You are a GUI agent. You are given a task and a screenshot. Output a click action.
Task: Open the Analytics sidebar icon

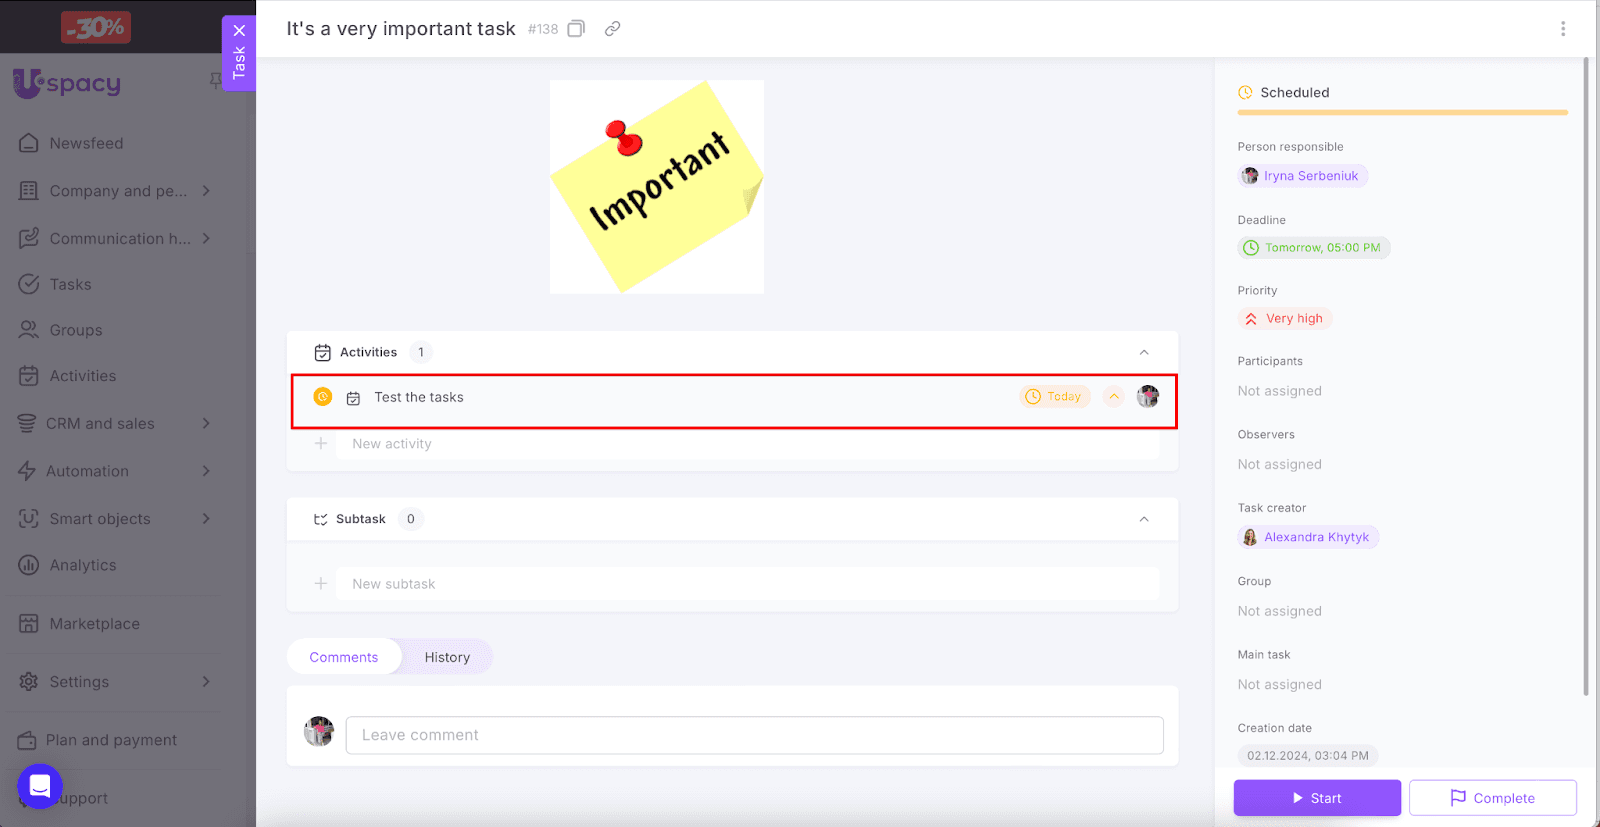29,565
